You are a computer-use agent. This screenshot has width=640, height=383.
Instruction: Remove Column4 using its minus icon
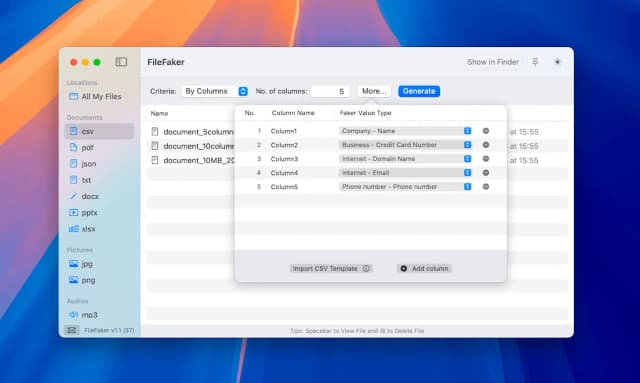click(x=486, y=173)
